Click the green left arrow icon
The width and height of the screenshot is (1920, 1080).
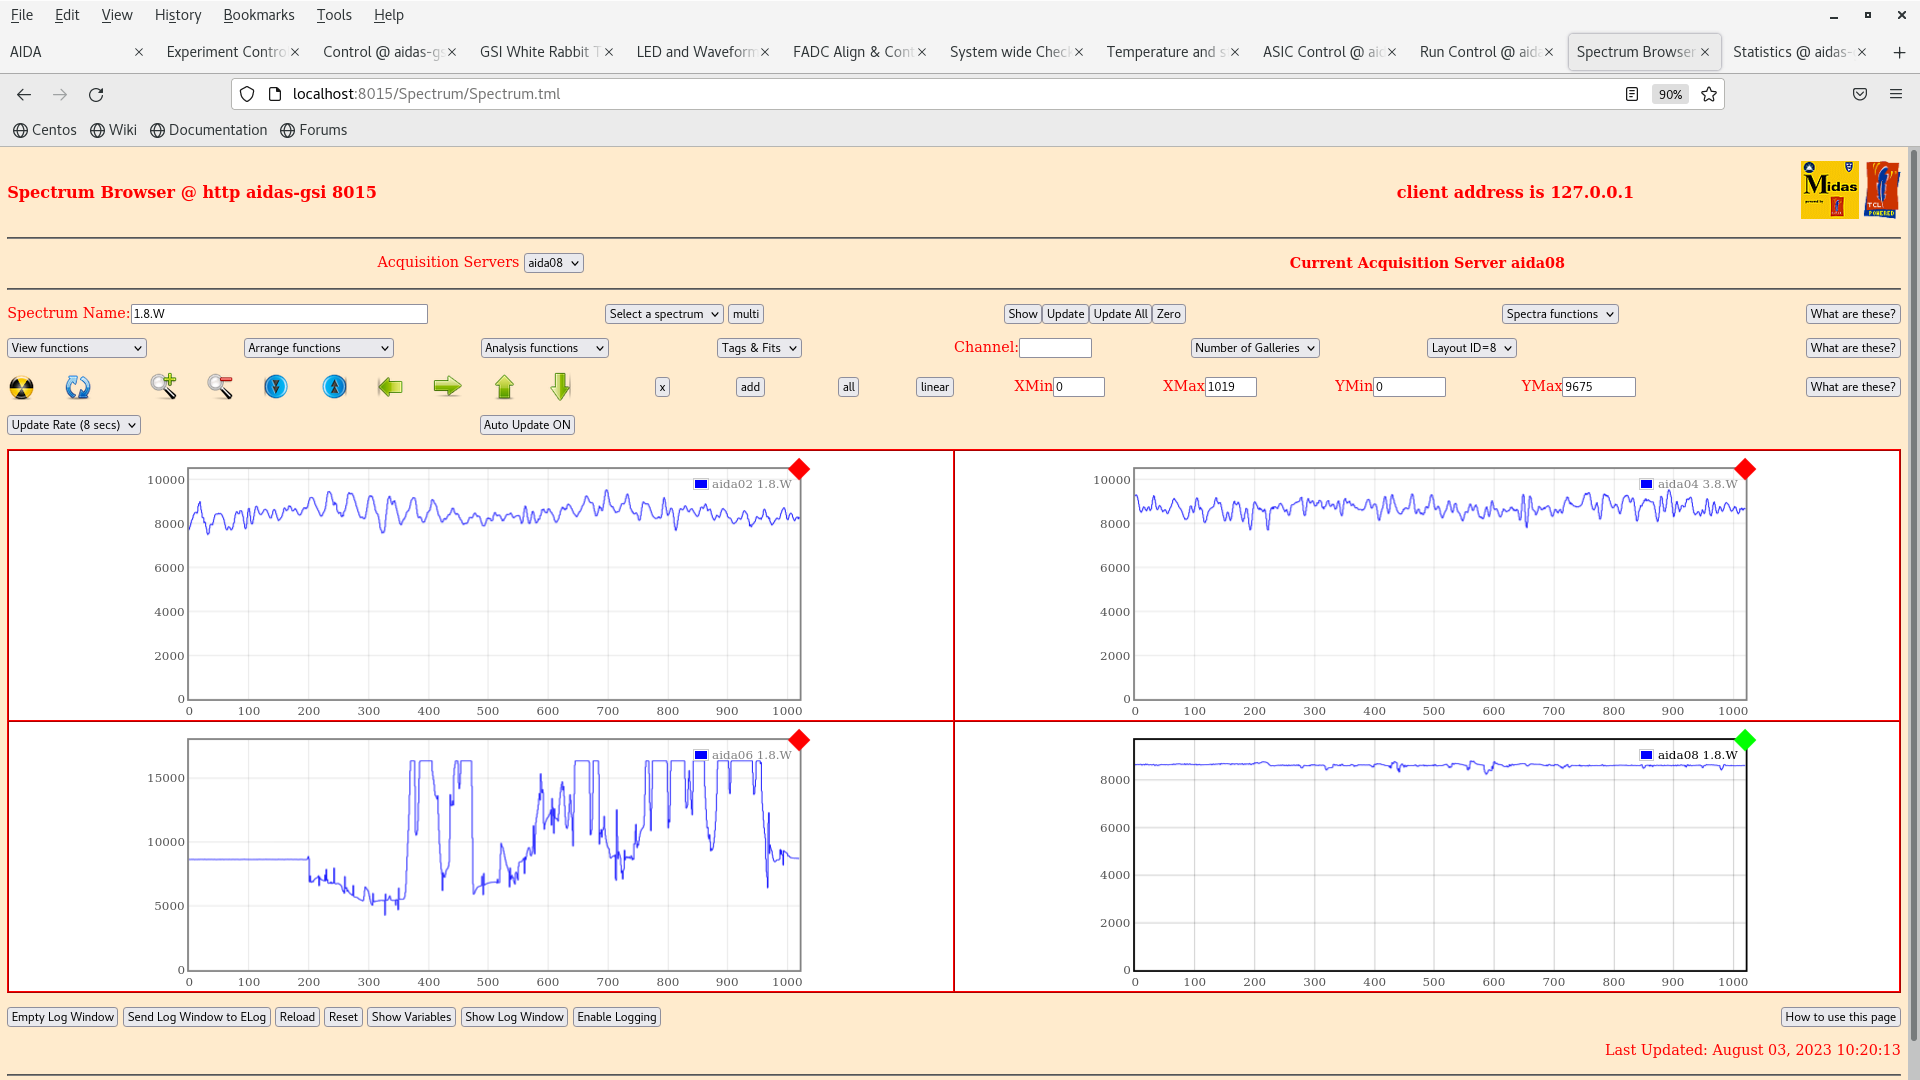390,386
